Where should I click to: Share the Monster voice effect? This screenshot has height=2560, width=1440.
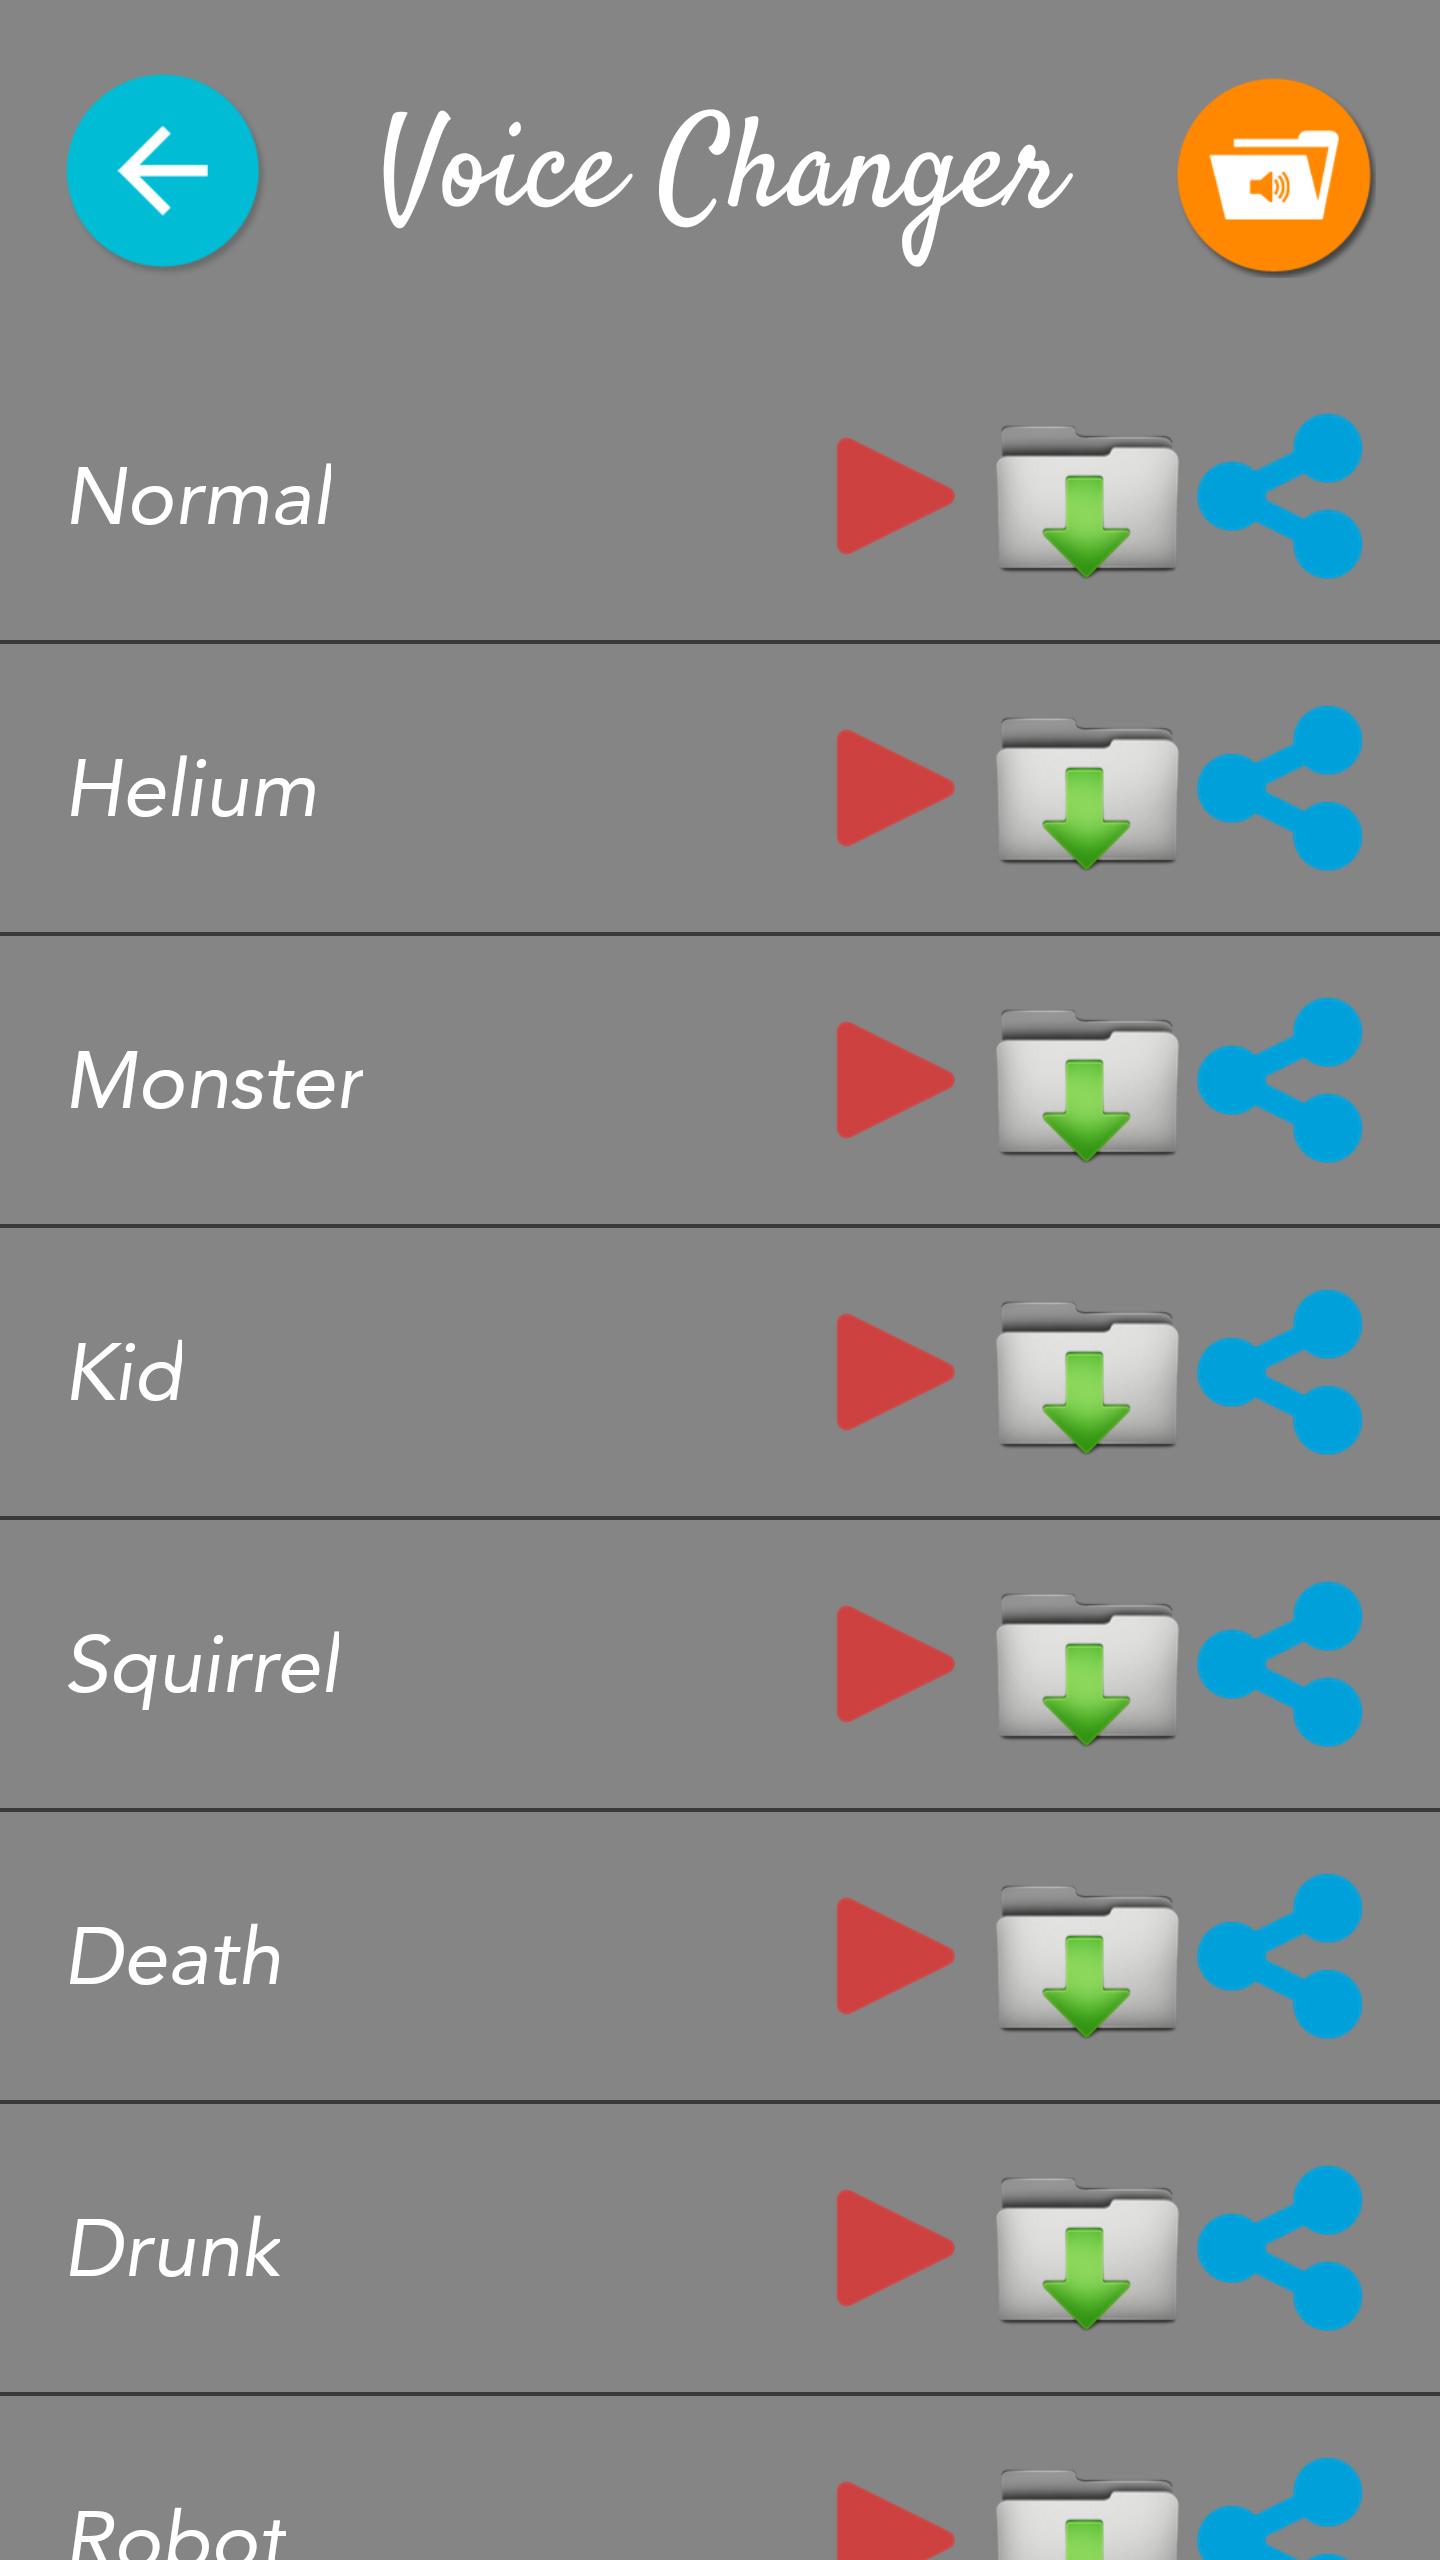1281,1080
